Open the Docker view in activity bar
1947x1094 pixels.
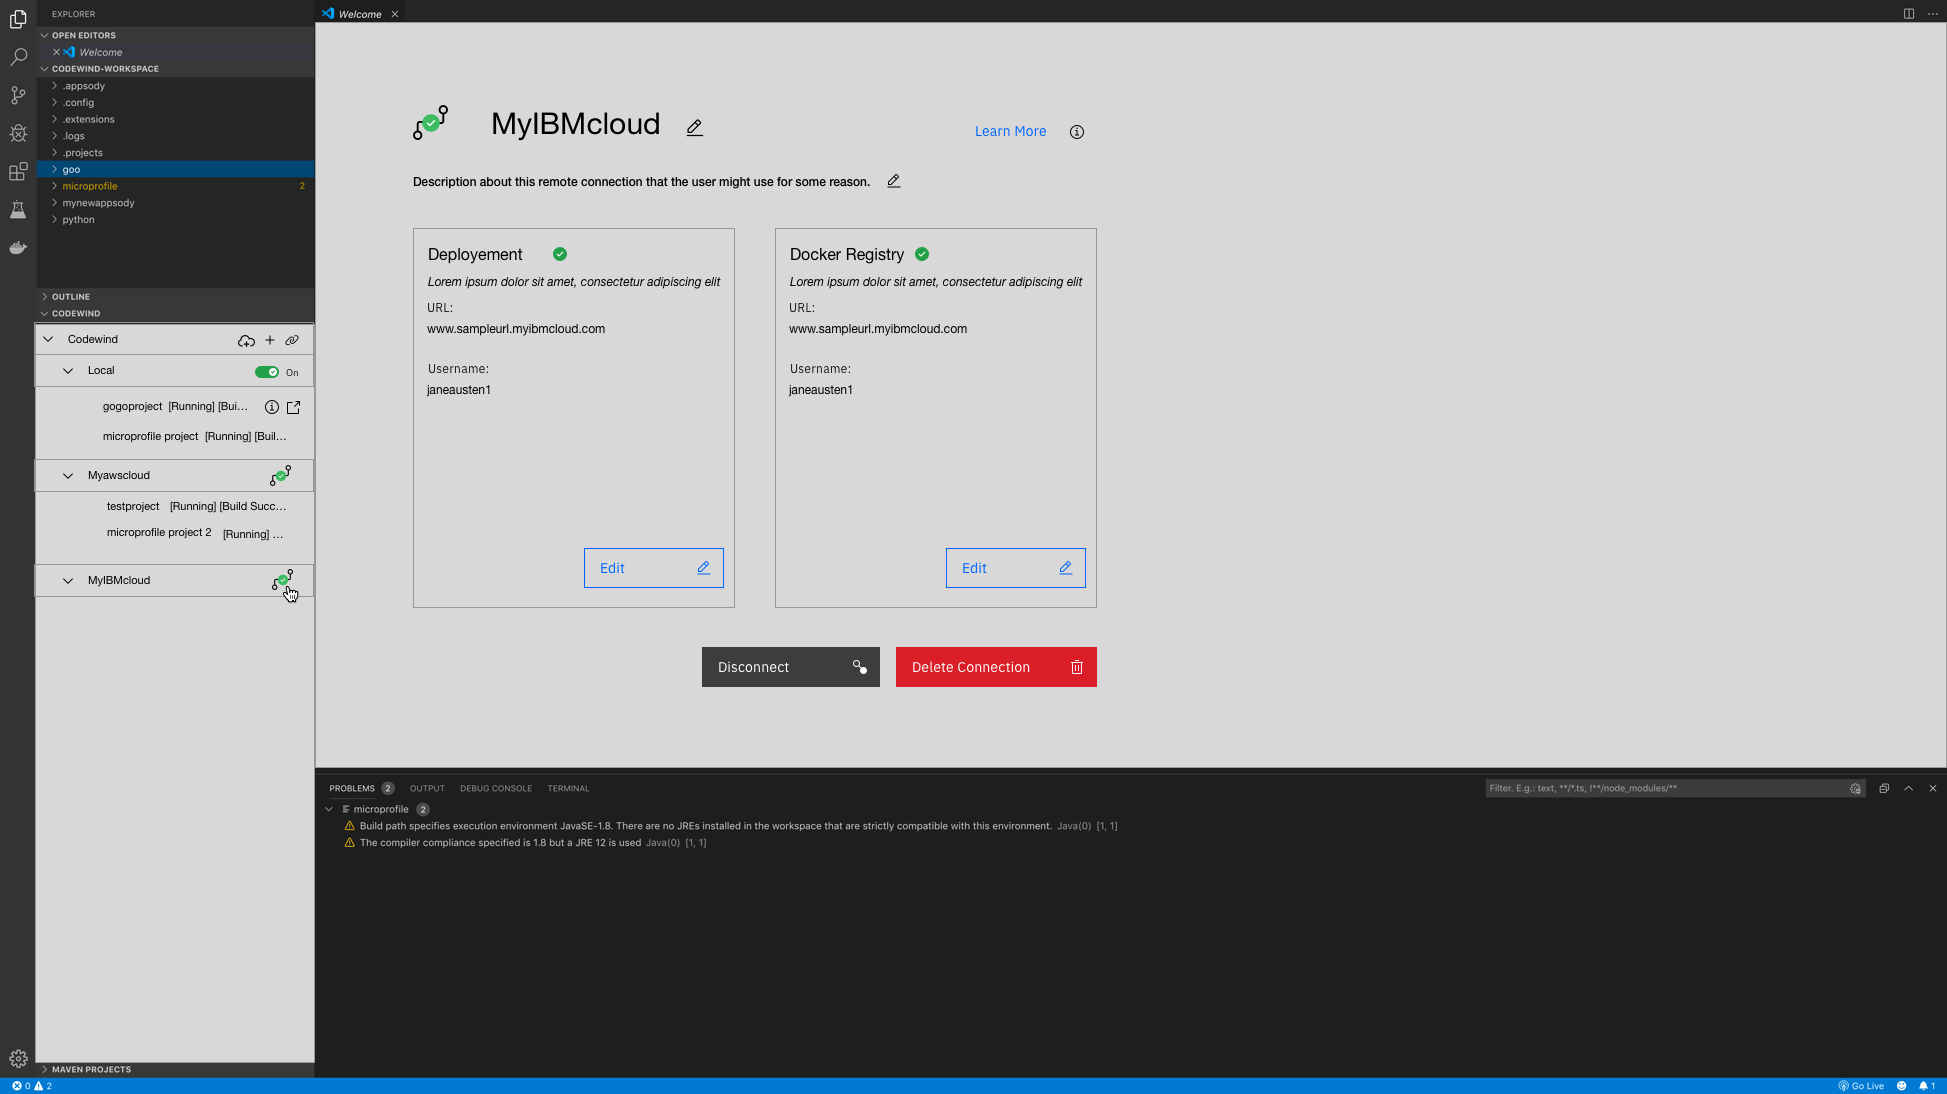pos(18,248)
